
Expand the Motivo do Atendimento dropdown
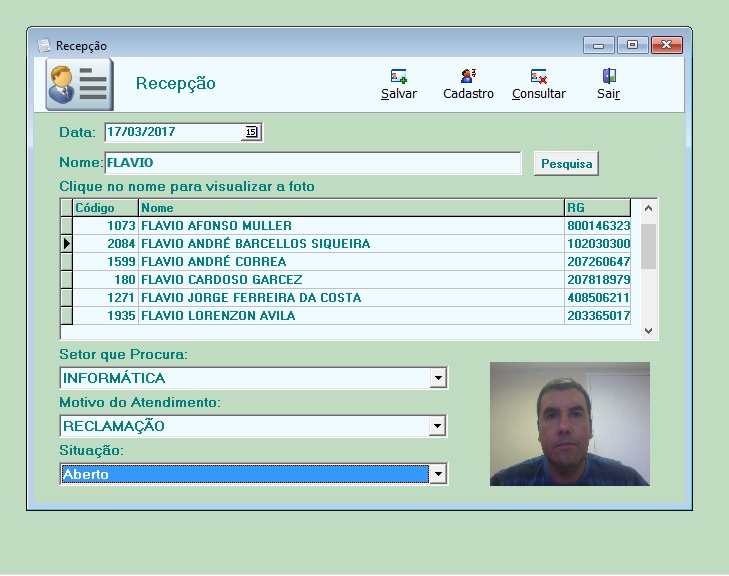coord(436,426)
